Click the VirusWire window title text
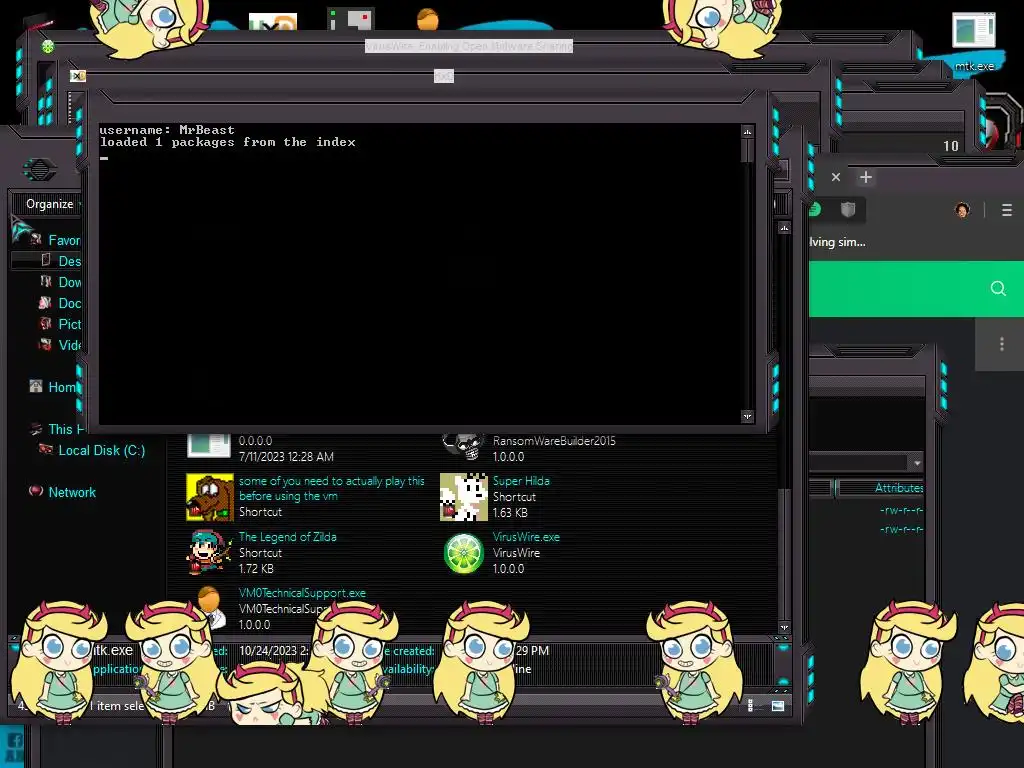1024x768 pixels. (x=468, y=46)
